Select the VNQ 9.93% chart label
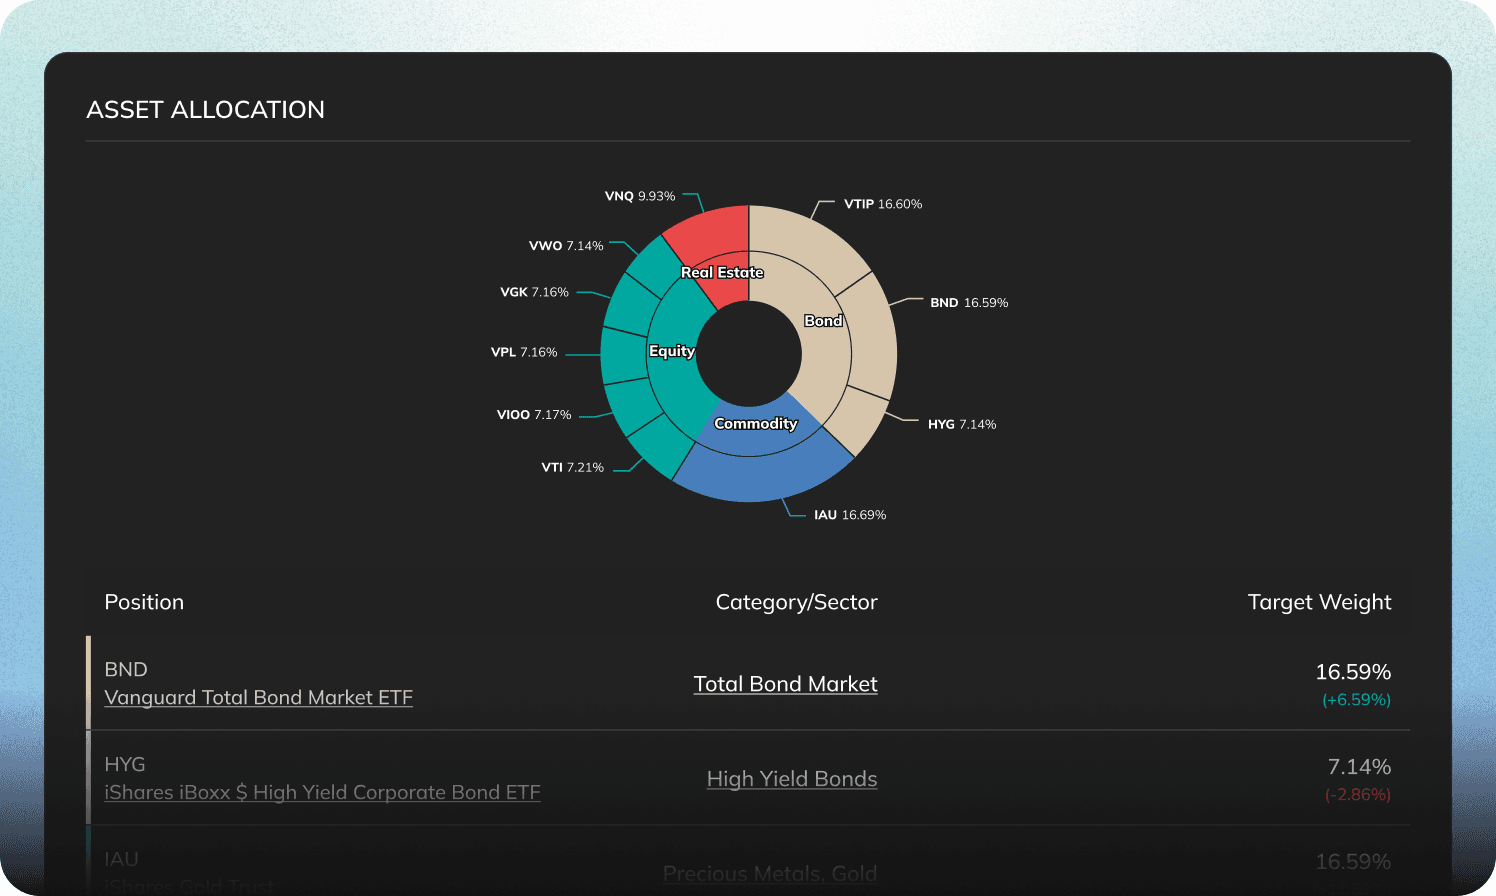Screen dimensions: 1496x896 click(640, 196)
